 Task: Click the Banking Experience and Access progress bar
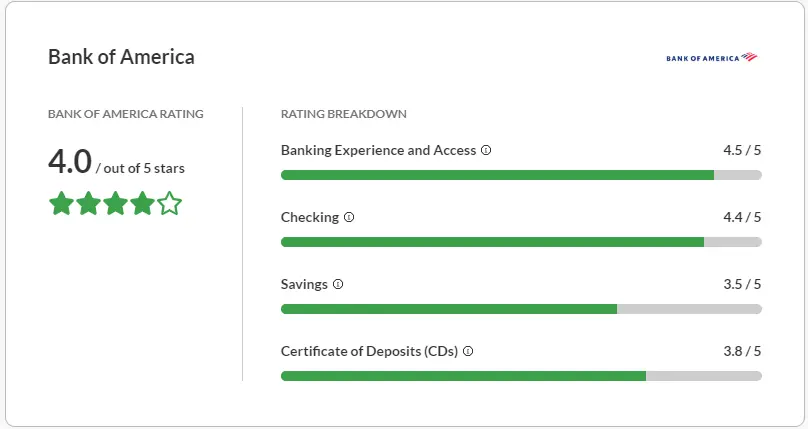521,175
